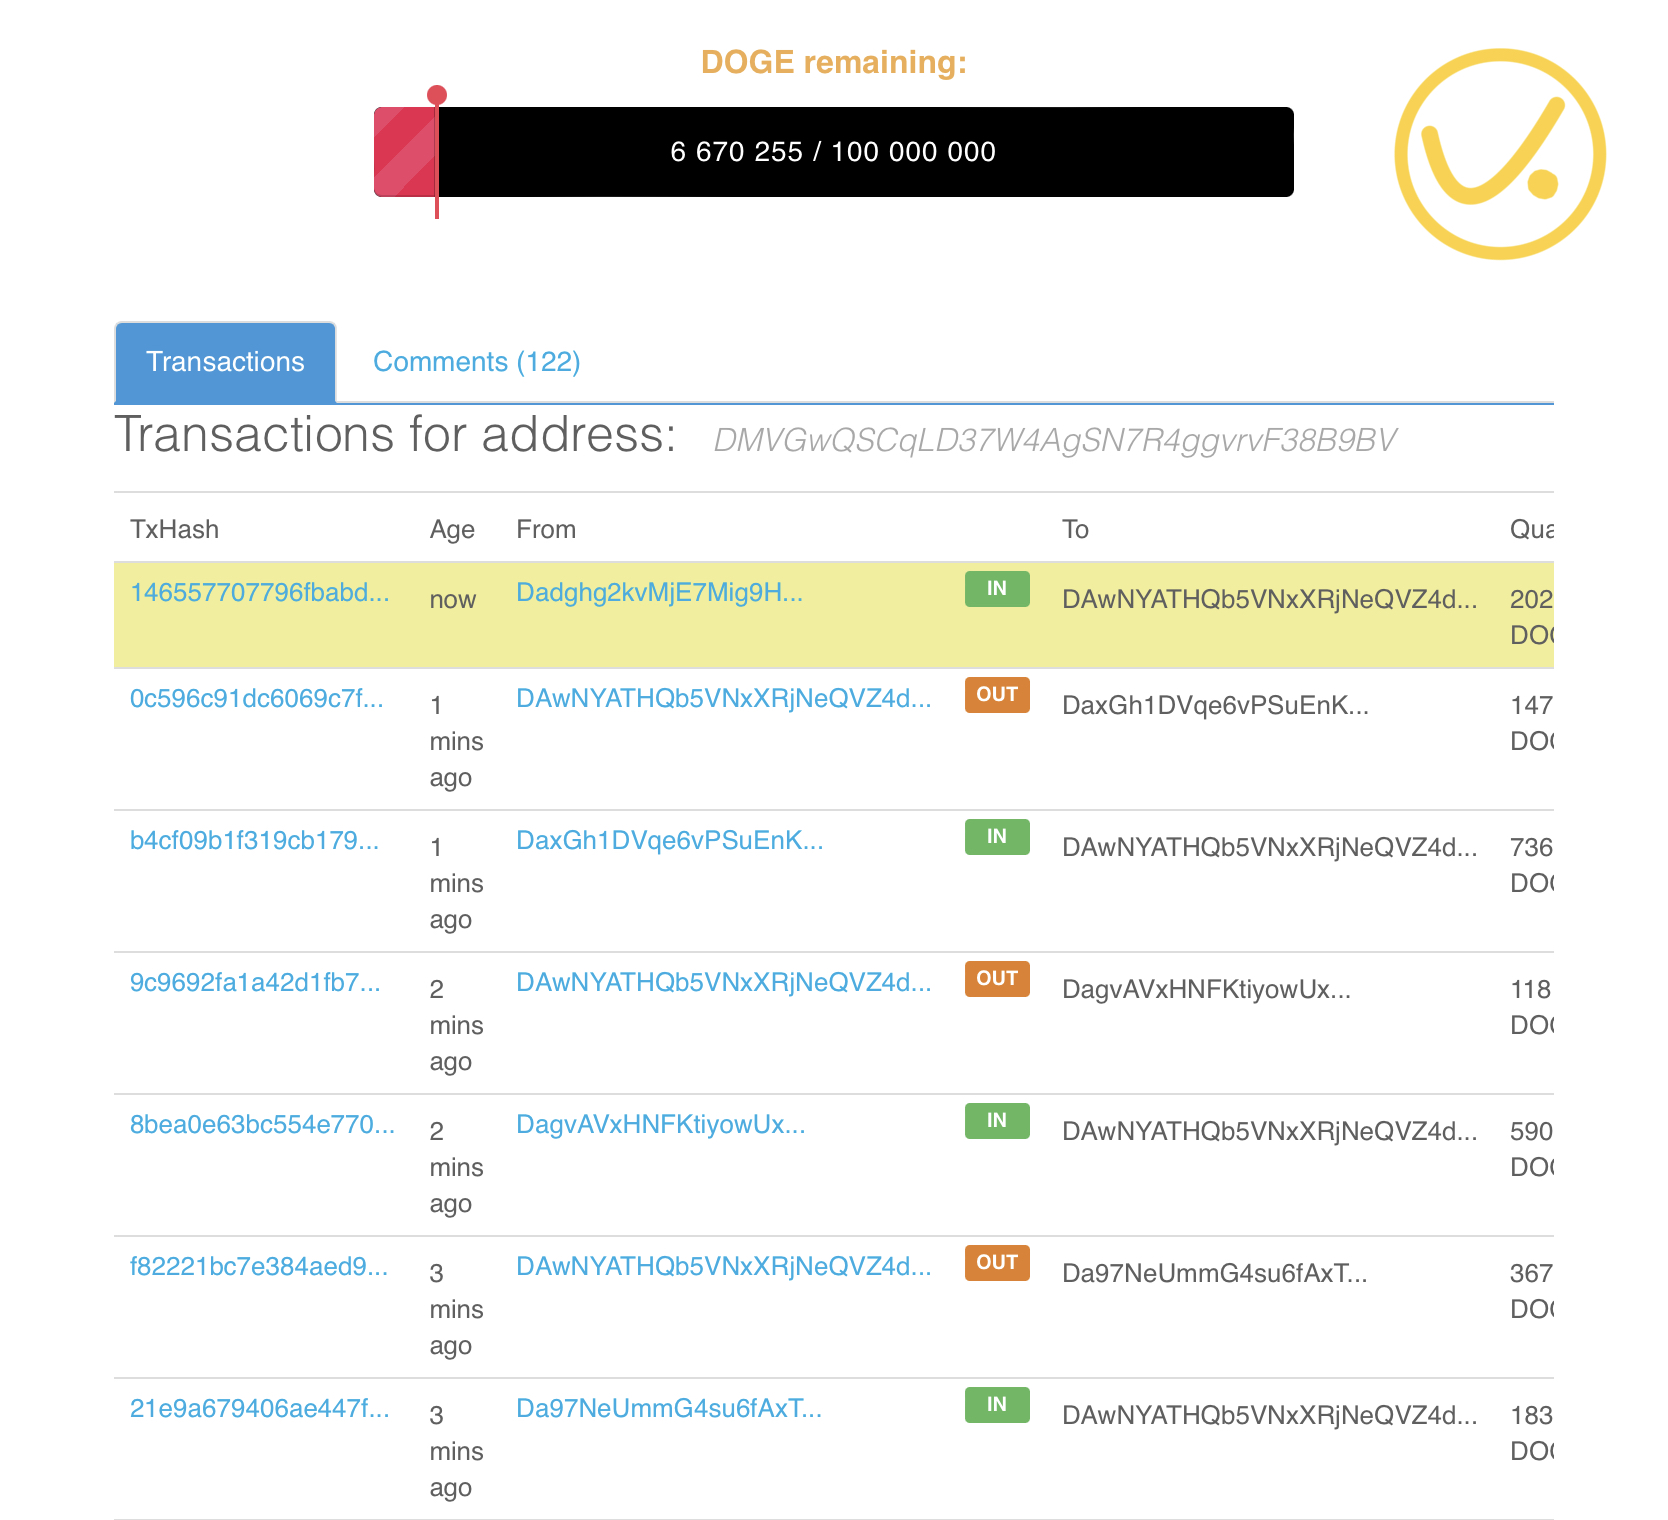Click IN badge in b4cf09b1f319cb179 row
The image size is (1668, 1520).
[997, 836]
